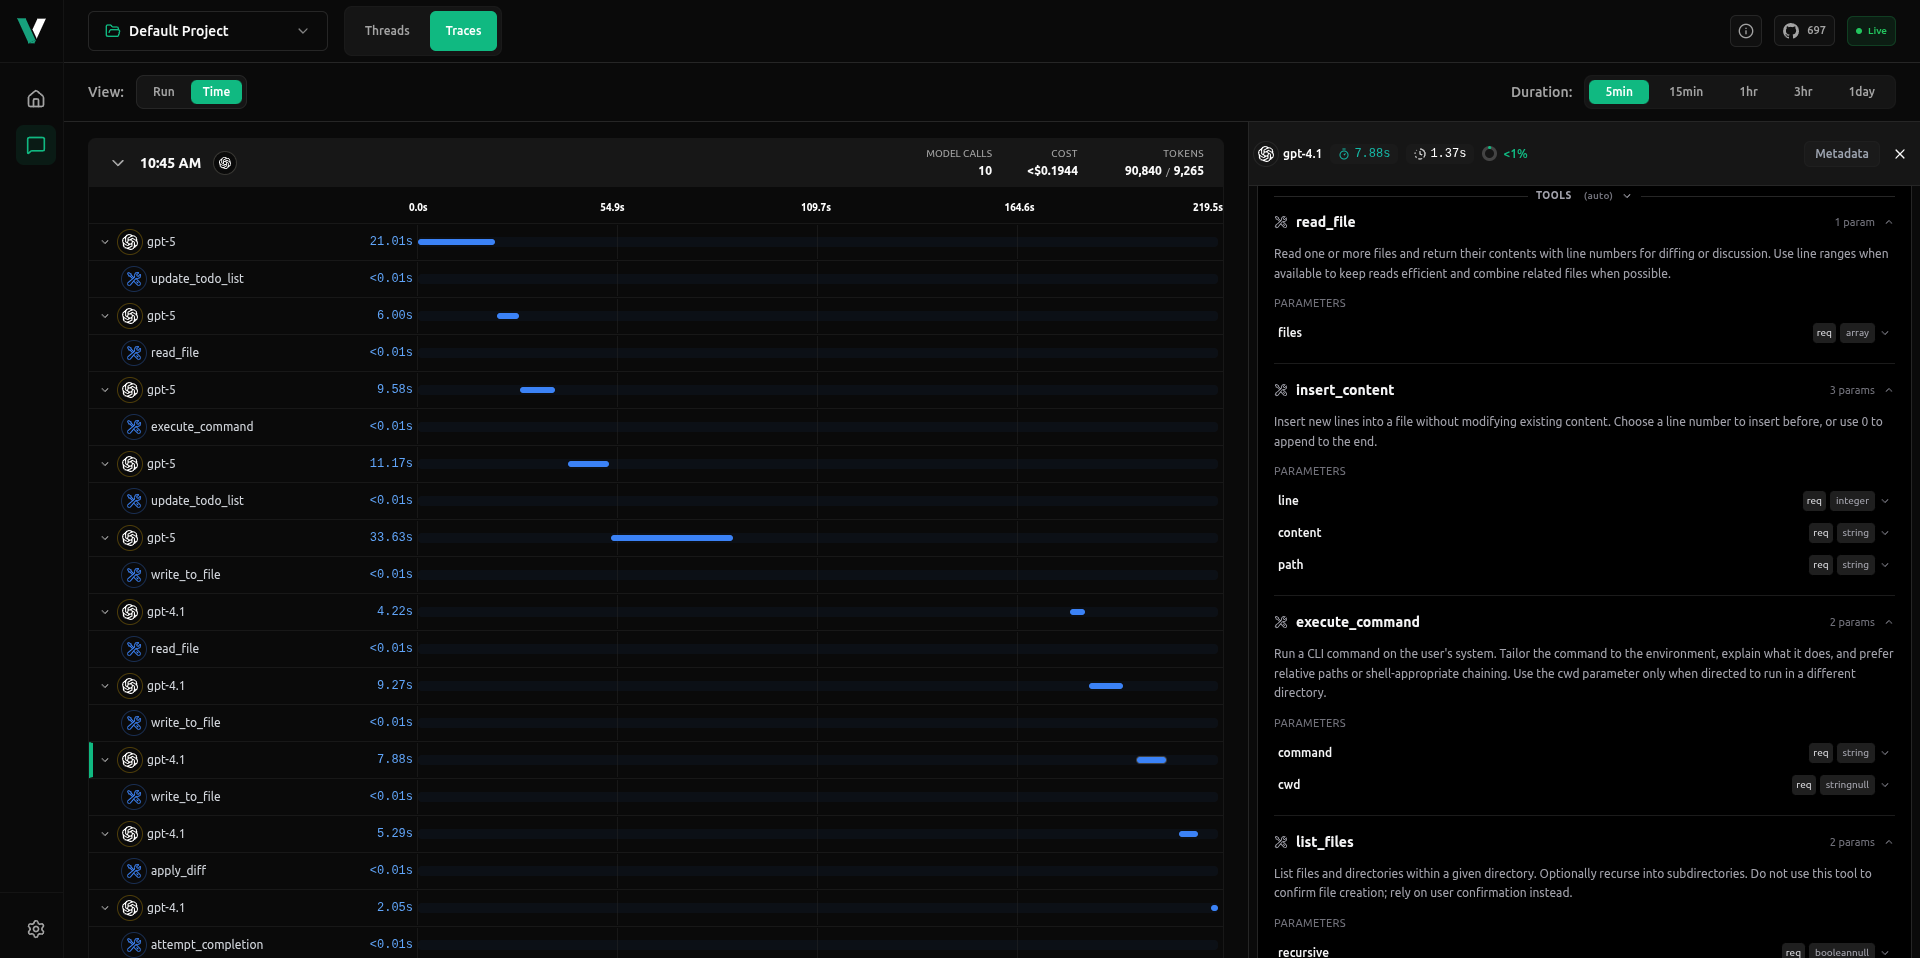Select the 15min duration option

pos(1685,92)
